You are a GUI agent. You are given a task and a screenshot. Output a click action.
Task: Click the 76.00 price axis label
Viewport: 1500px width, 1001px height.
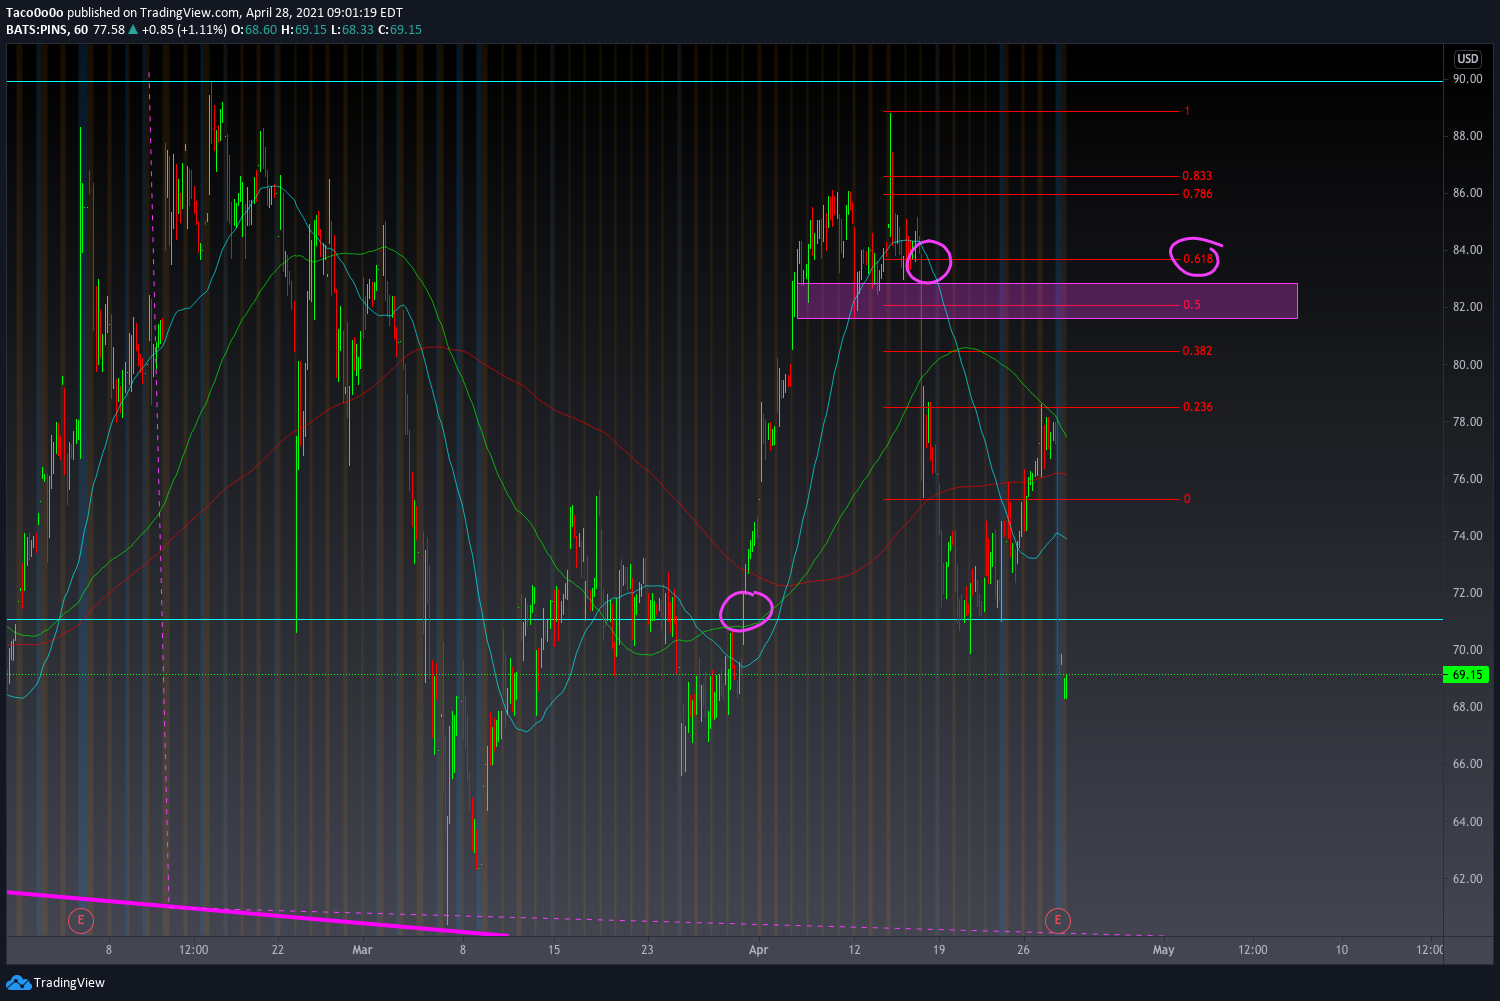pyautogui.click(x=1467, y=479)
